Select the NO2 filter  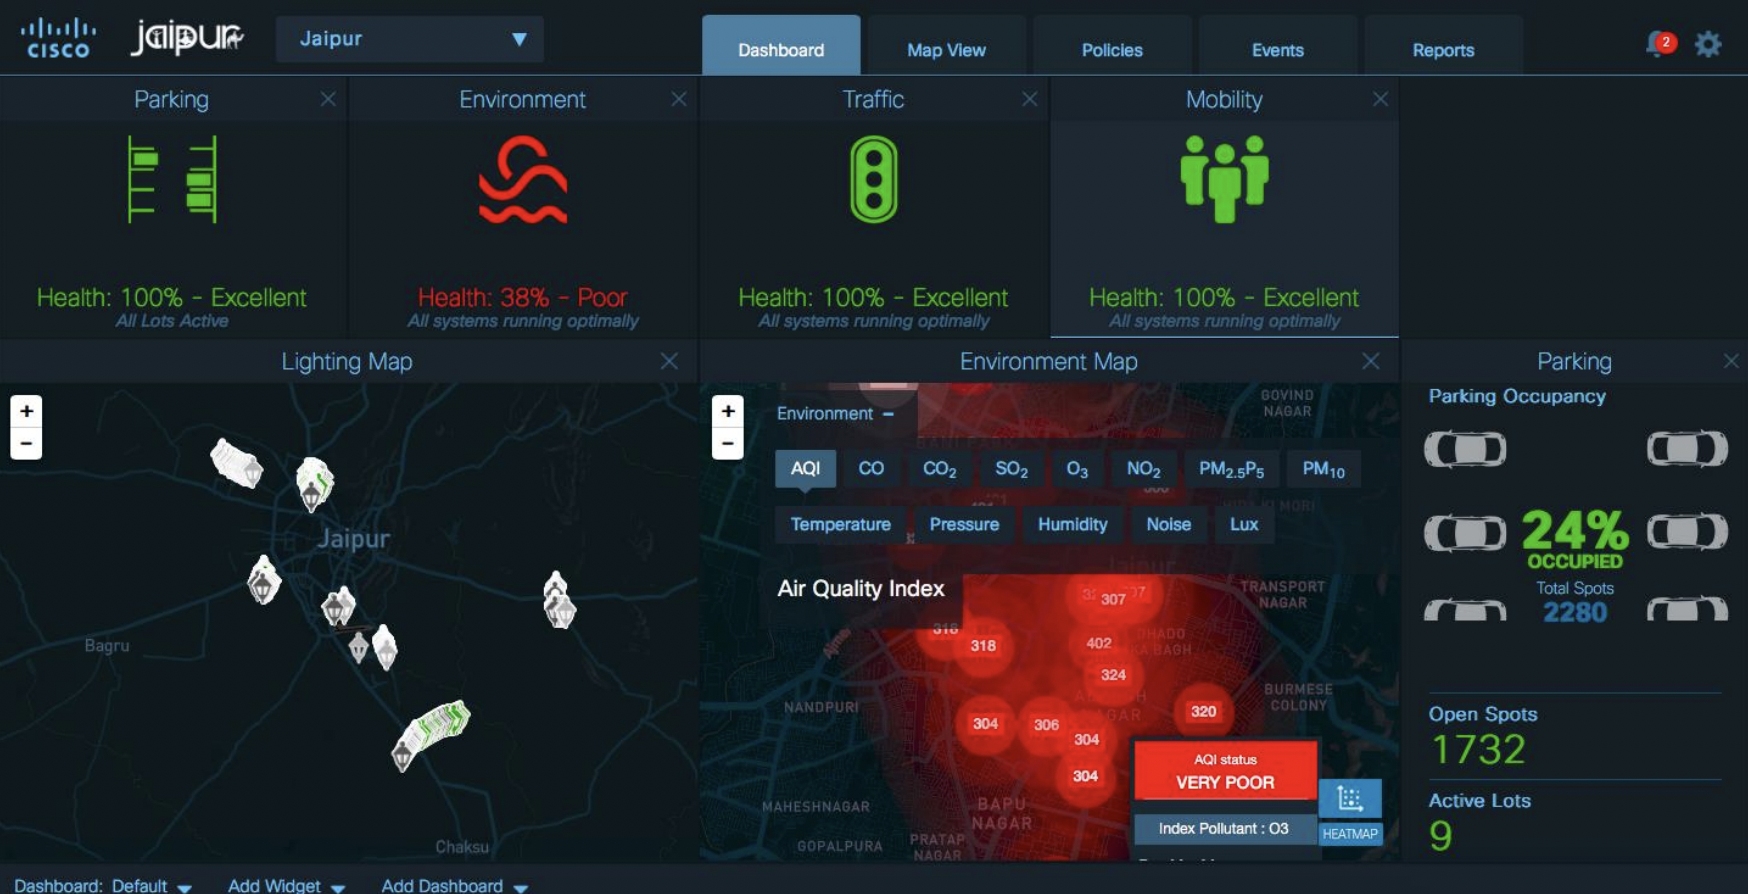coord(1143,468)
